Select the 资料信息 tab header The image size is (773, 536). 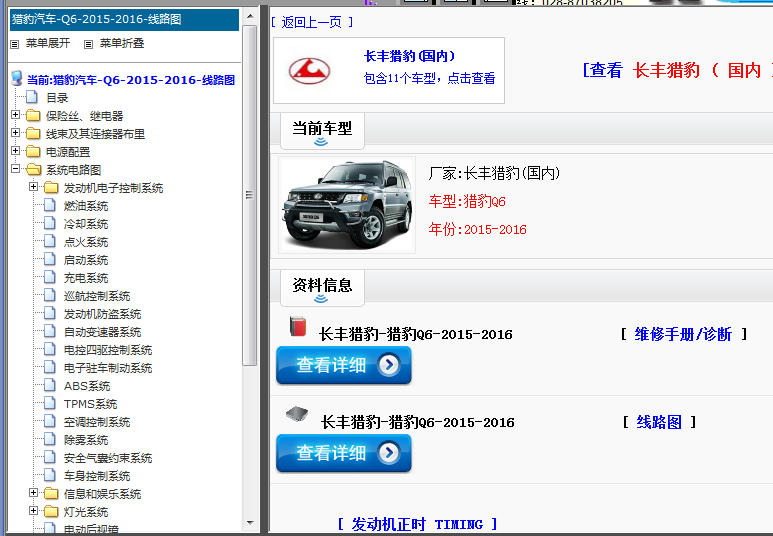(x=322, y=288)
